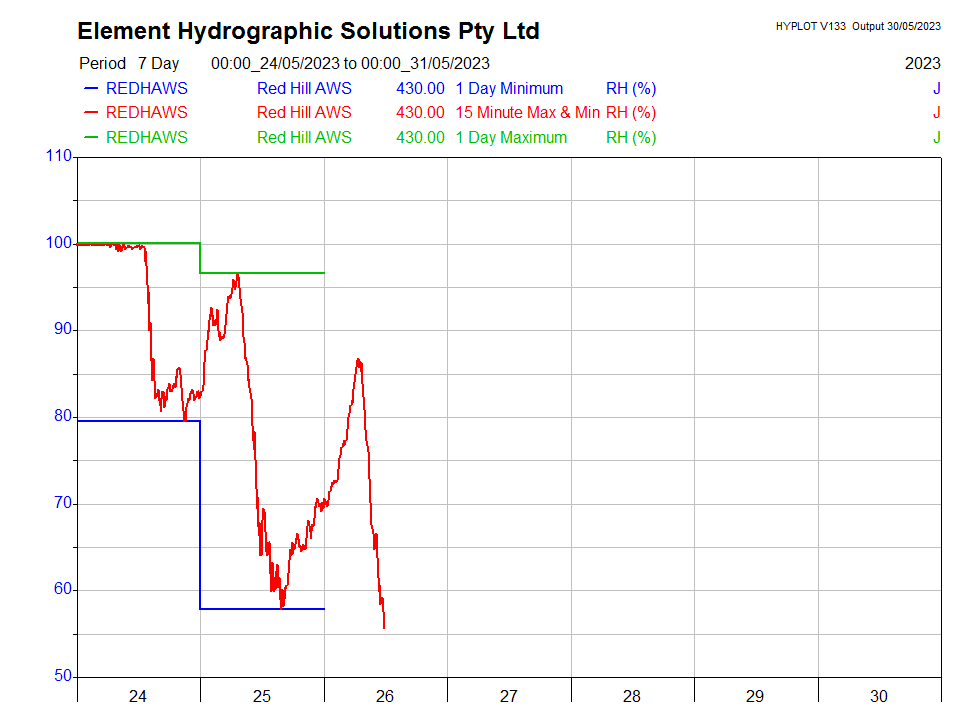Click the date range text starting 00:00_24/05/2023
Image resolution: width=968 pixels, height=726 pixels.
(x=350, y=63)
